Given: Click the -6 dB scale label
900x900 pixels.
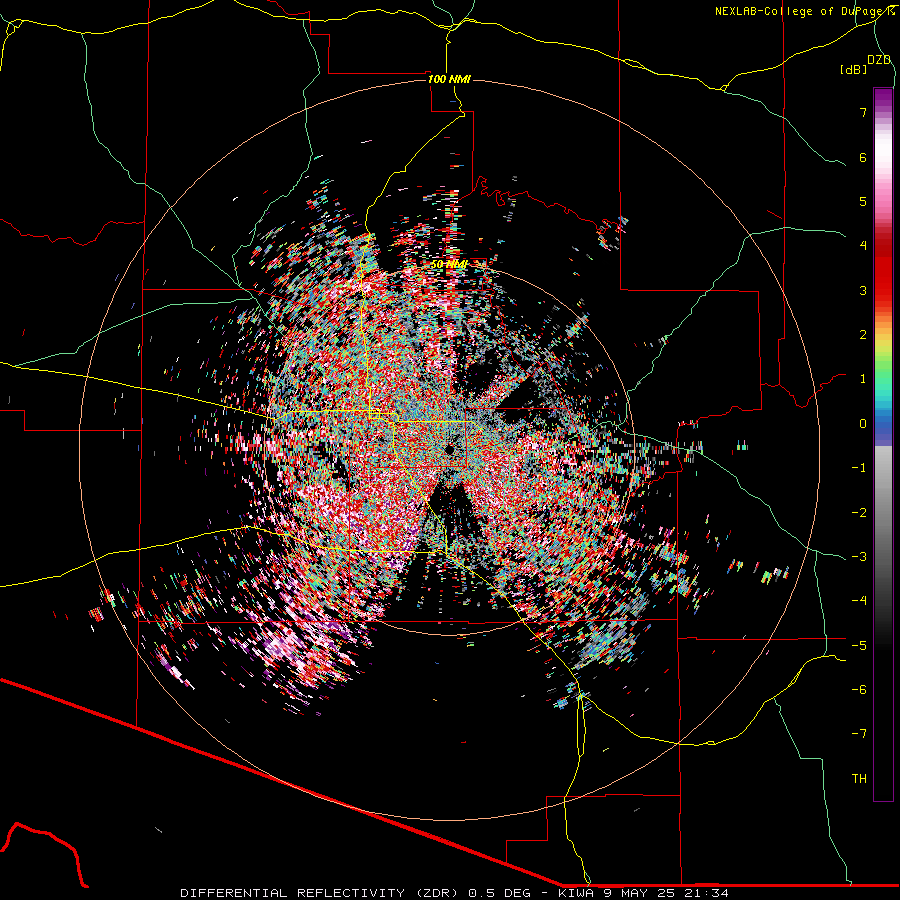Looking at the screenshot, I should tap(859, 690).
